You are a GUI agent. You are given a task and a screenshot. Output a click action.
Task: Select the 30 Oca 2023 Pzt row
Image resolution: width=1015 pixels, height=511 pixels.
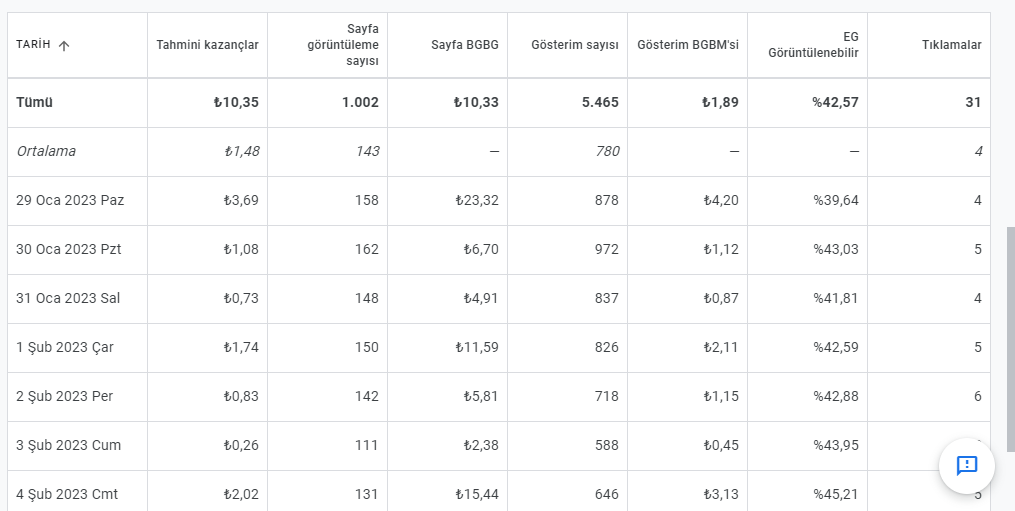click(498, 250)
